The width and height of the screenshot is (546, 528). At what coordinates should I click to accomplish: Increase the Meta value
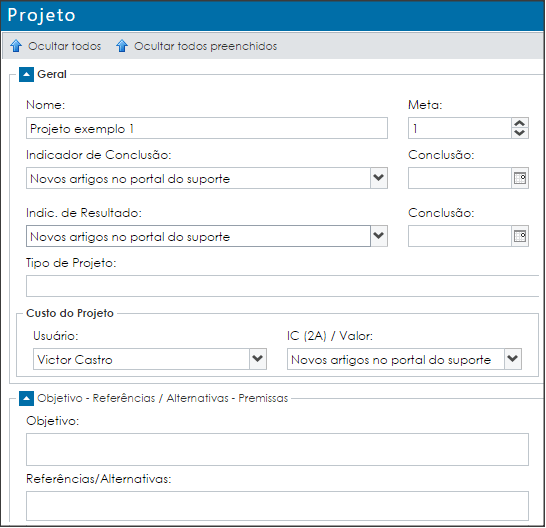[x=520, y=123]
